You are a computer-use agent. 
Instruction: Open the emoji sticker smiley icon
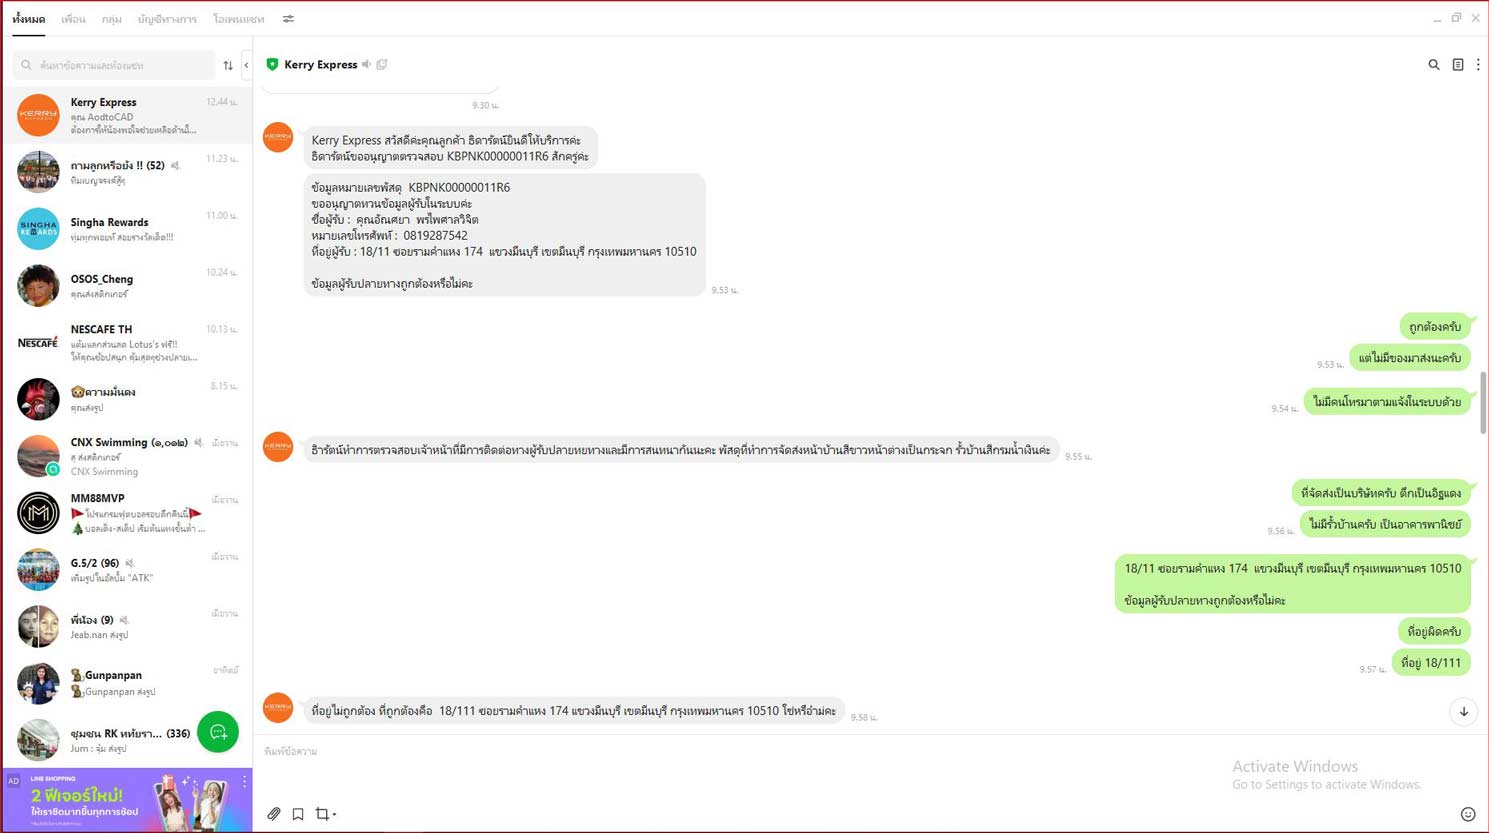(x=1468, y=814)
